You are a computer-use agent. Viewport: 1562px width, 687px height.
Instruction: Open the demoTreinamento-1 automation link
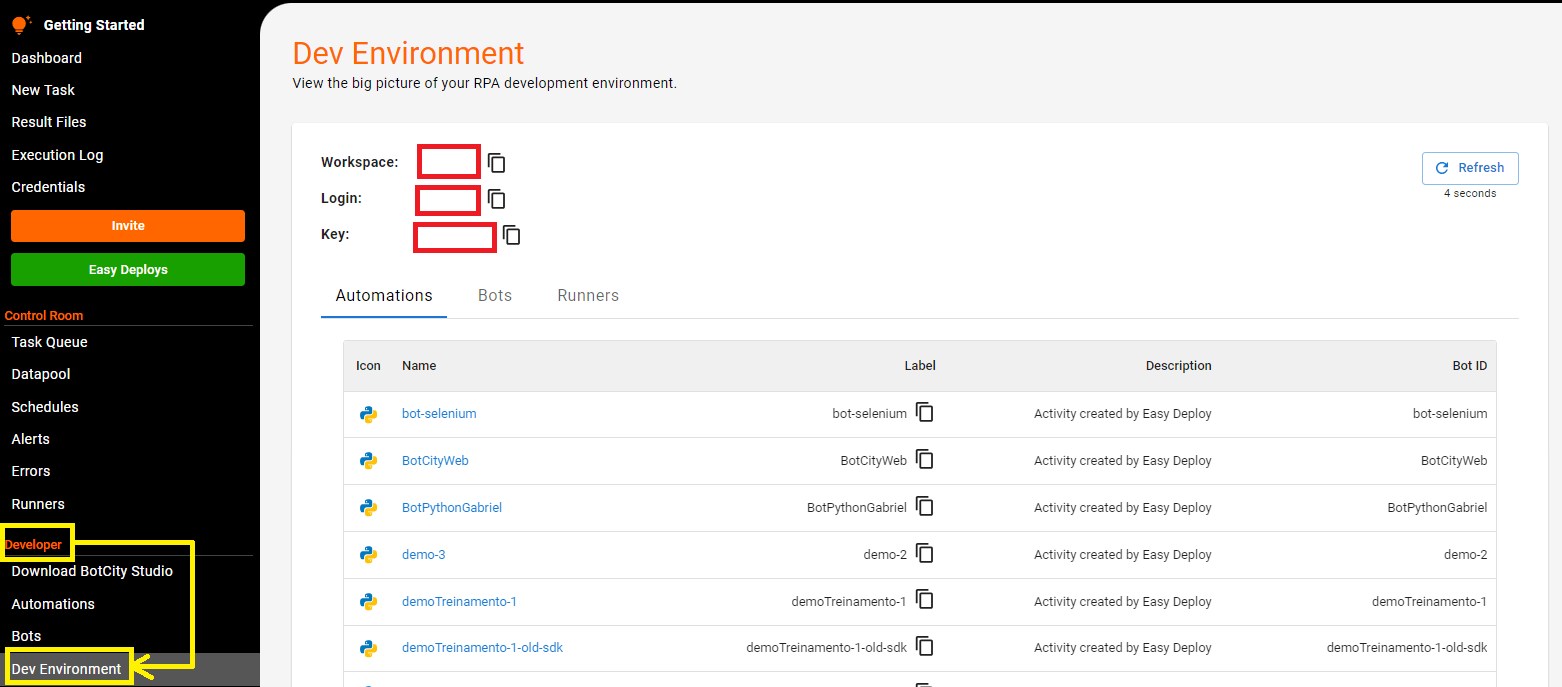pyautogui.click(x=459, y=601)
